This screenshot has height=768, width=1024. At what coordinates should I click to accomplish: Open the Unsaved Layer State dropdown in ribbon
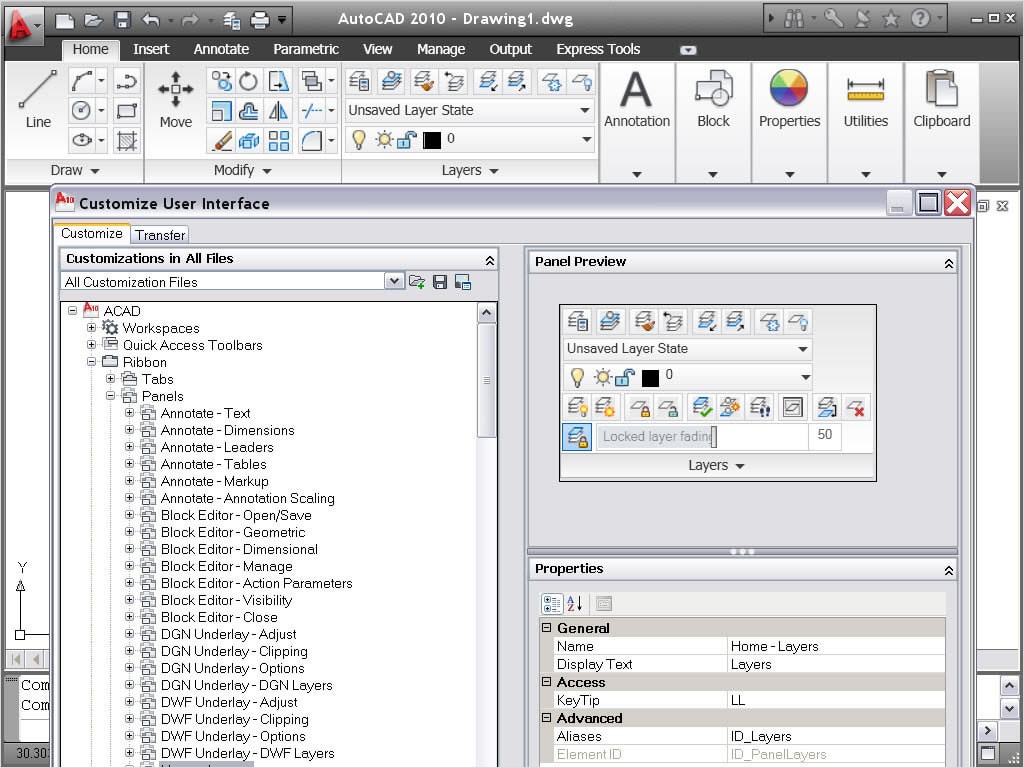[585, 111]
